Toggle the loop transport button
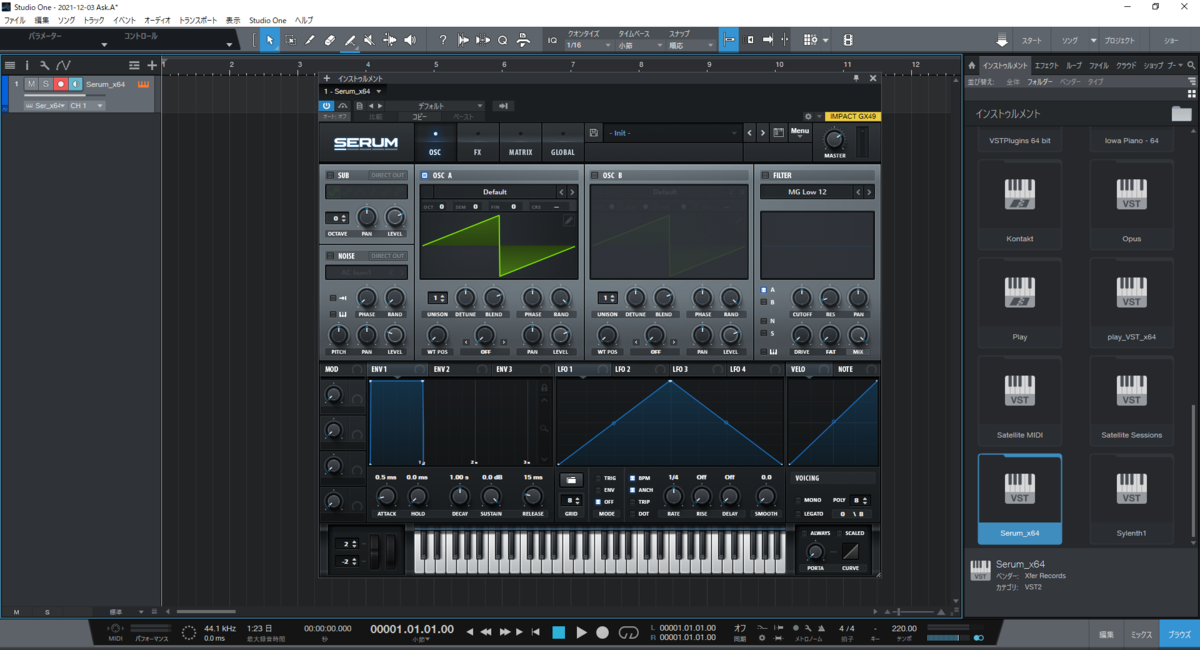 629,632
